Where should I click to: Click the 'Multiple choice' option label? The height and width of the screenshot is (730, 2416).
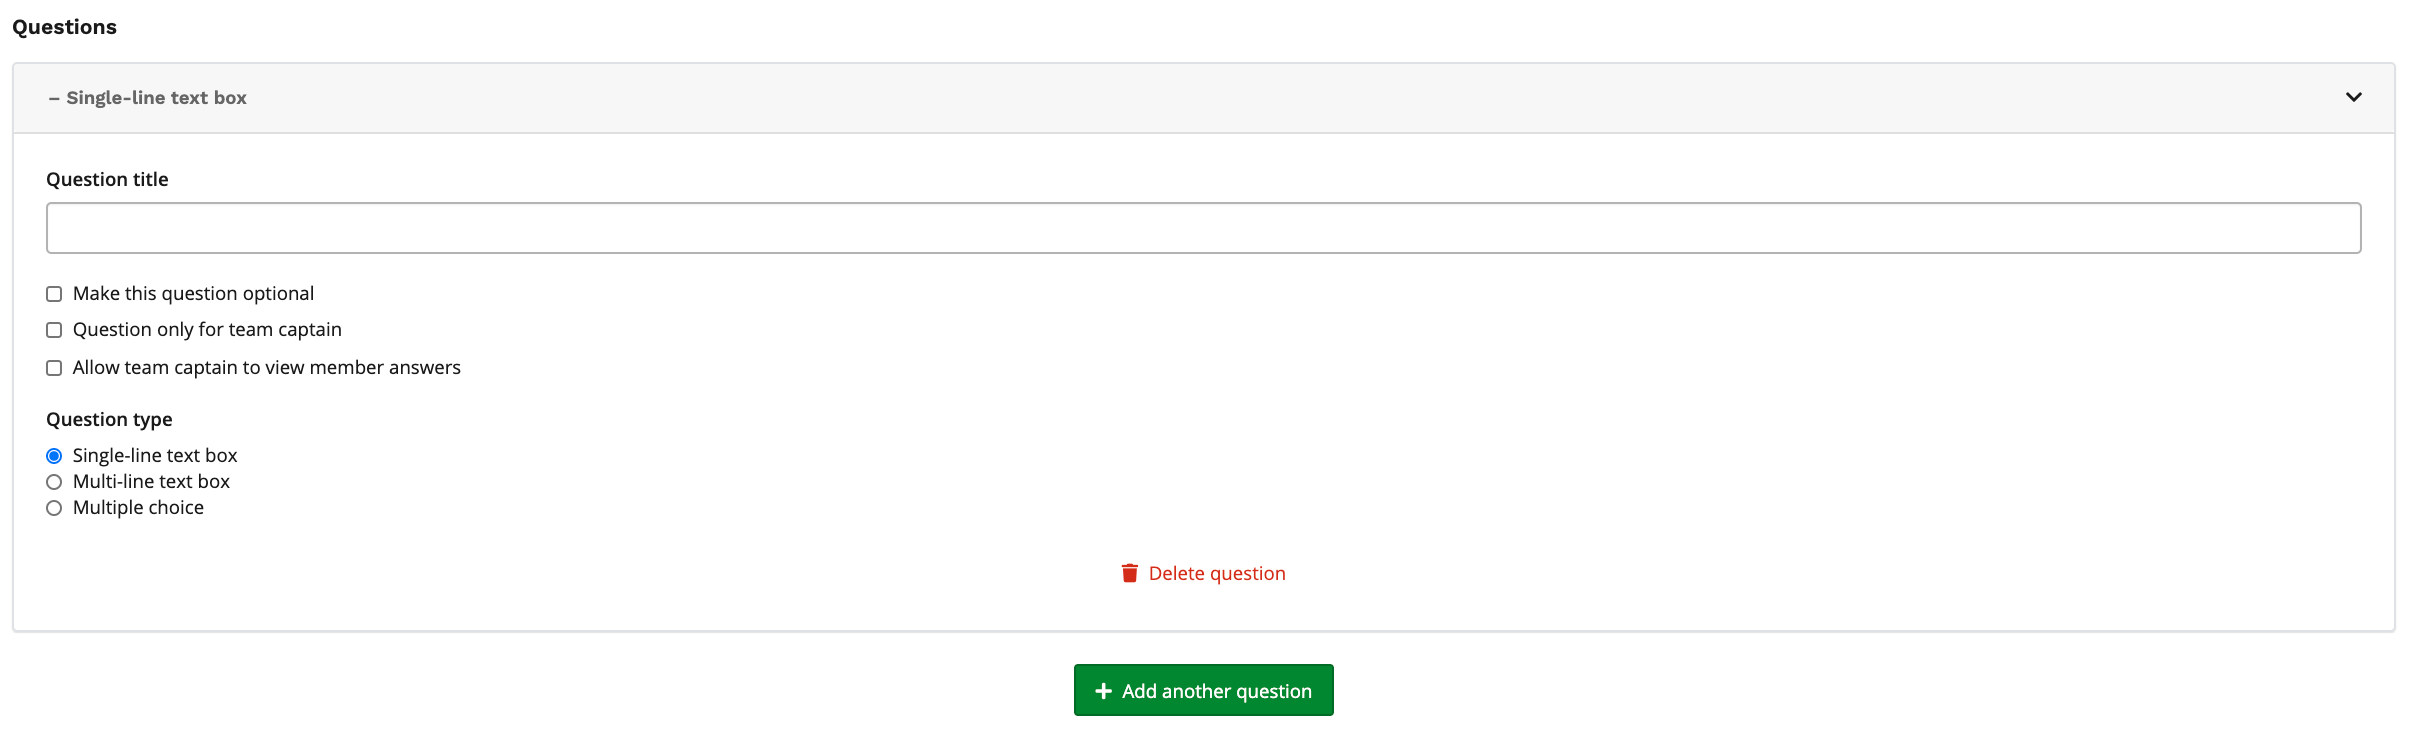pyautogui.click(x=138, y=507)
